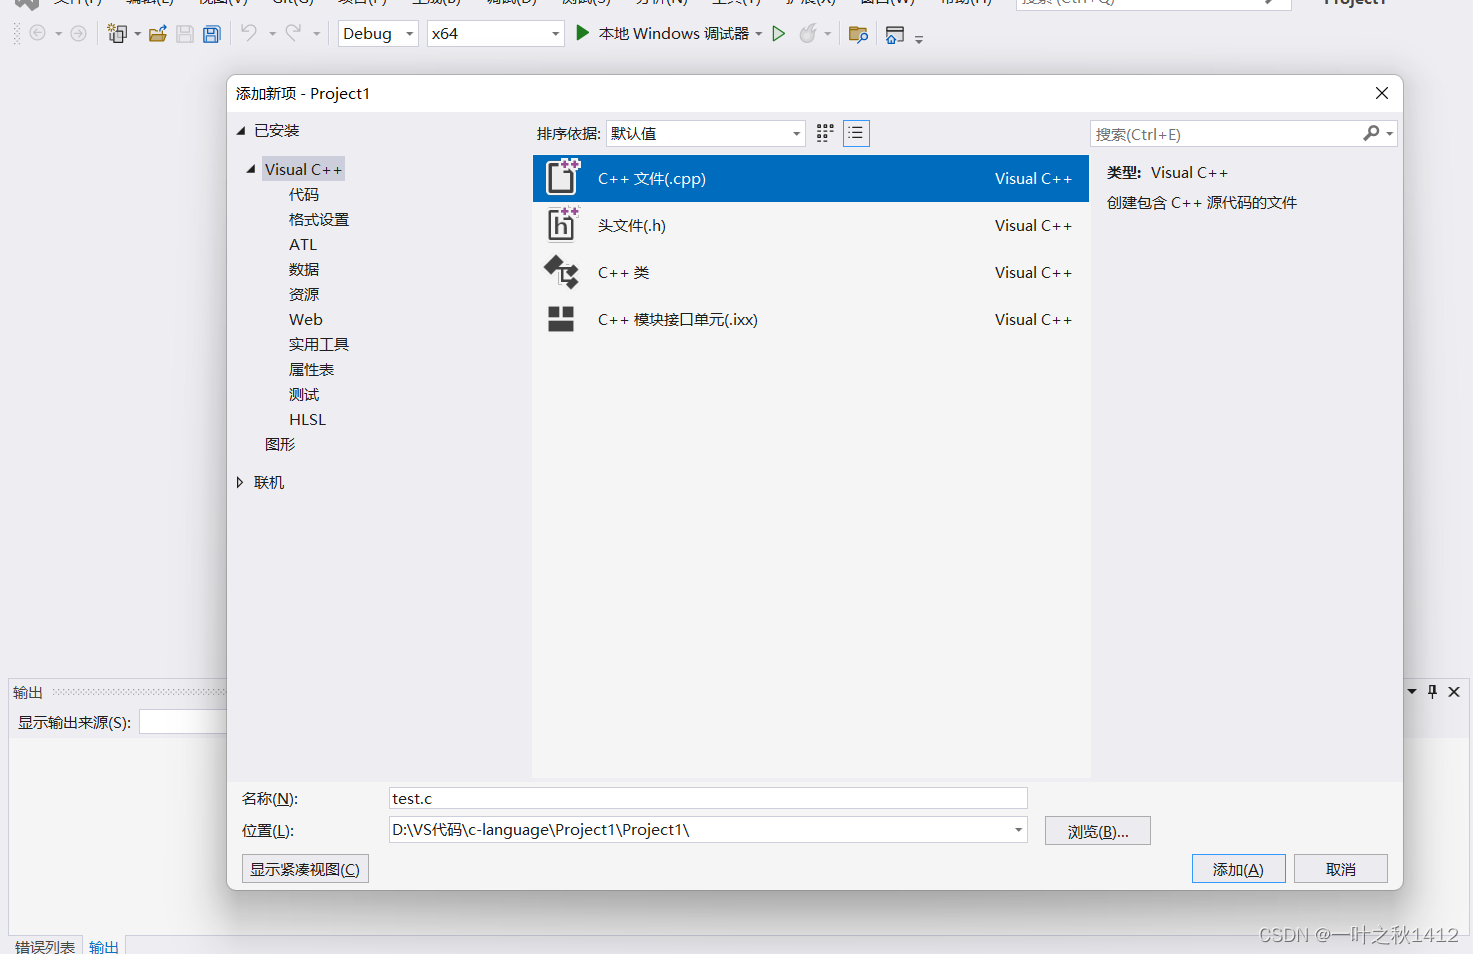Screen dimensions: 1473x954
Task: Select the 资源 category
Action: pos(304,294)
